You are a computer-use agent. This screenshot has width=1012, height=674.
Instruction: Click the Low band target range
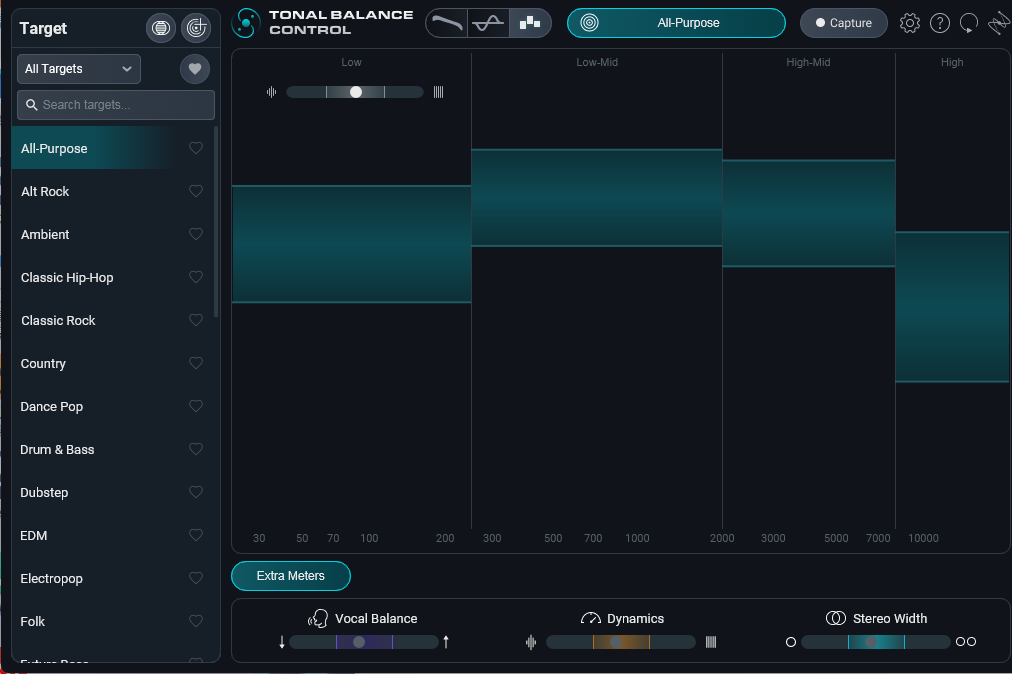[352, 244]
